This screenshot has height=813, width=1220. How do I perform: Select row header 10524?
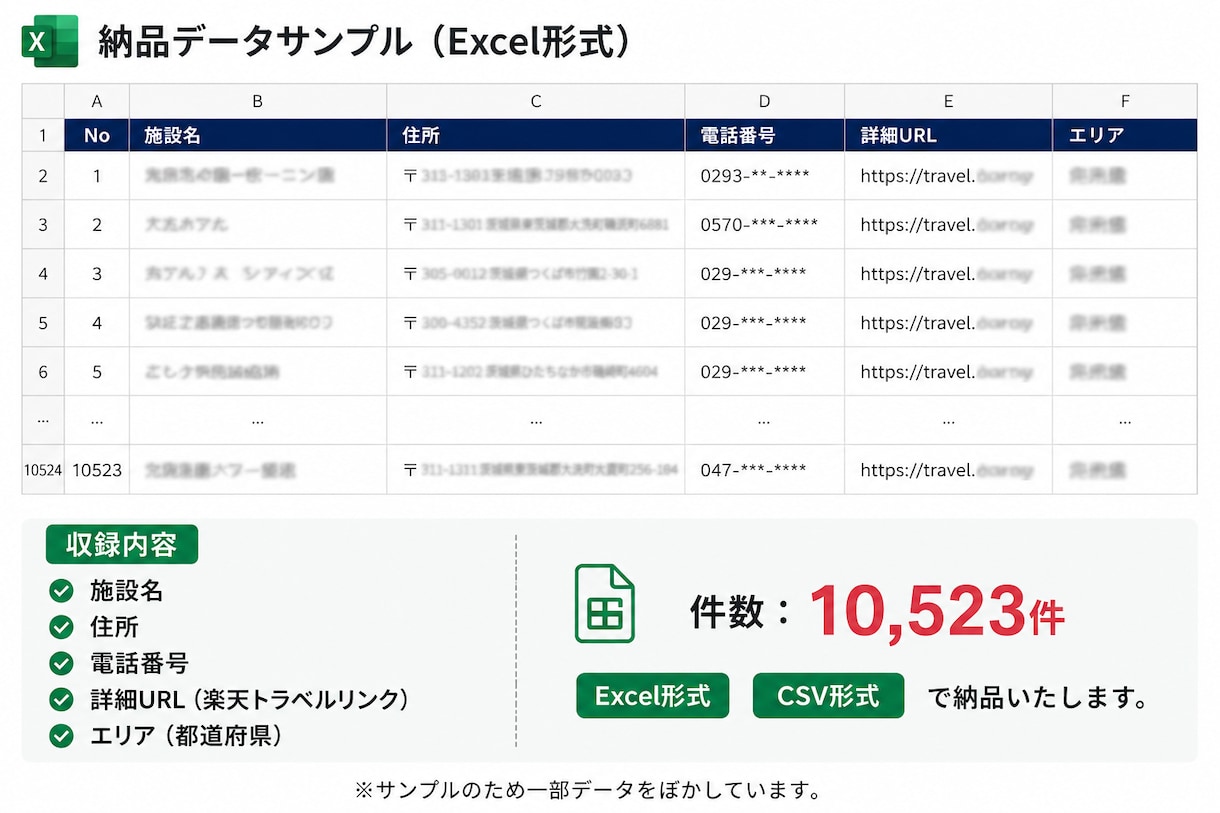click(43, 470)
